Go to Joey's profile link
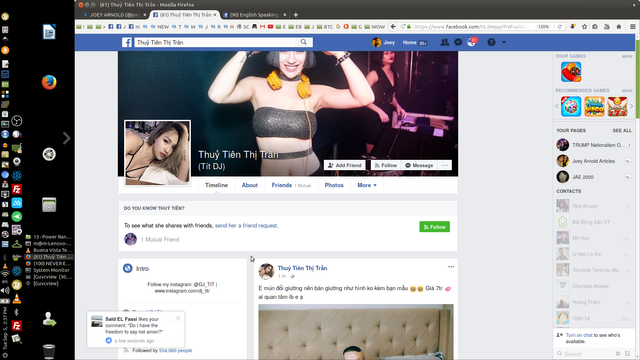Viewport: 640px width, 360px height. 383,42
